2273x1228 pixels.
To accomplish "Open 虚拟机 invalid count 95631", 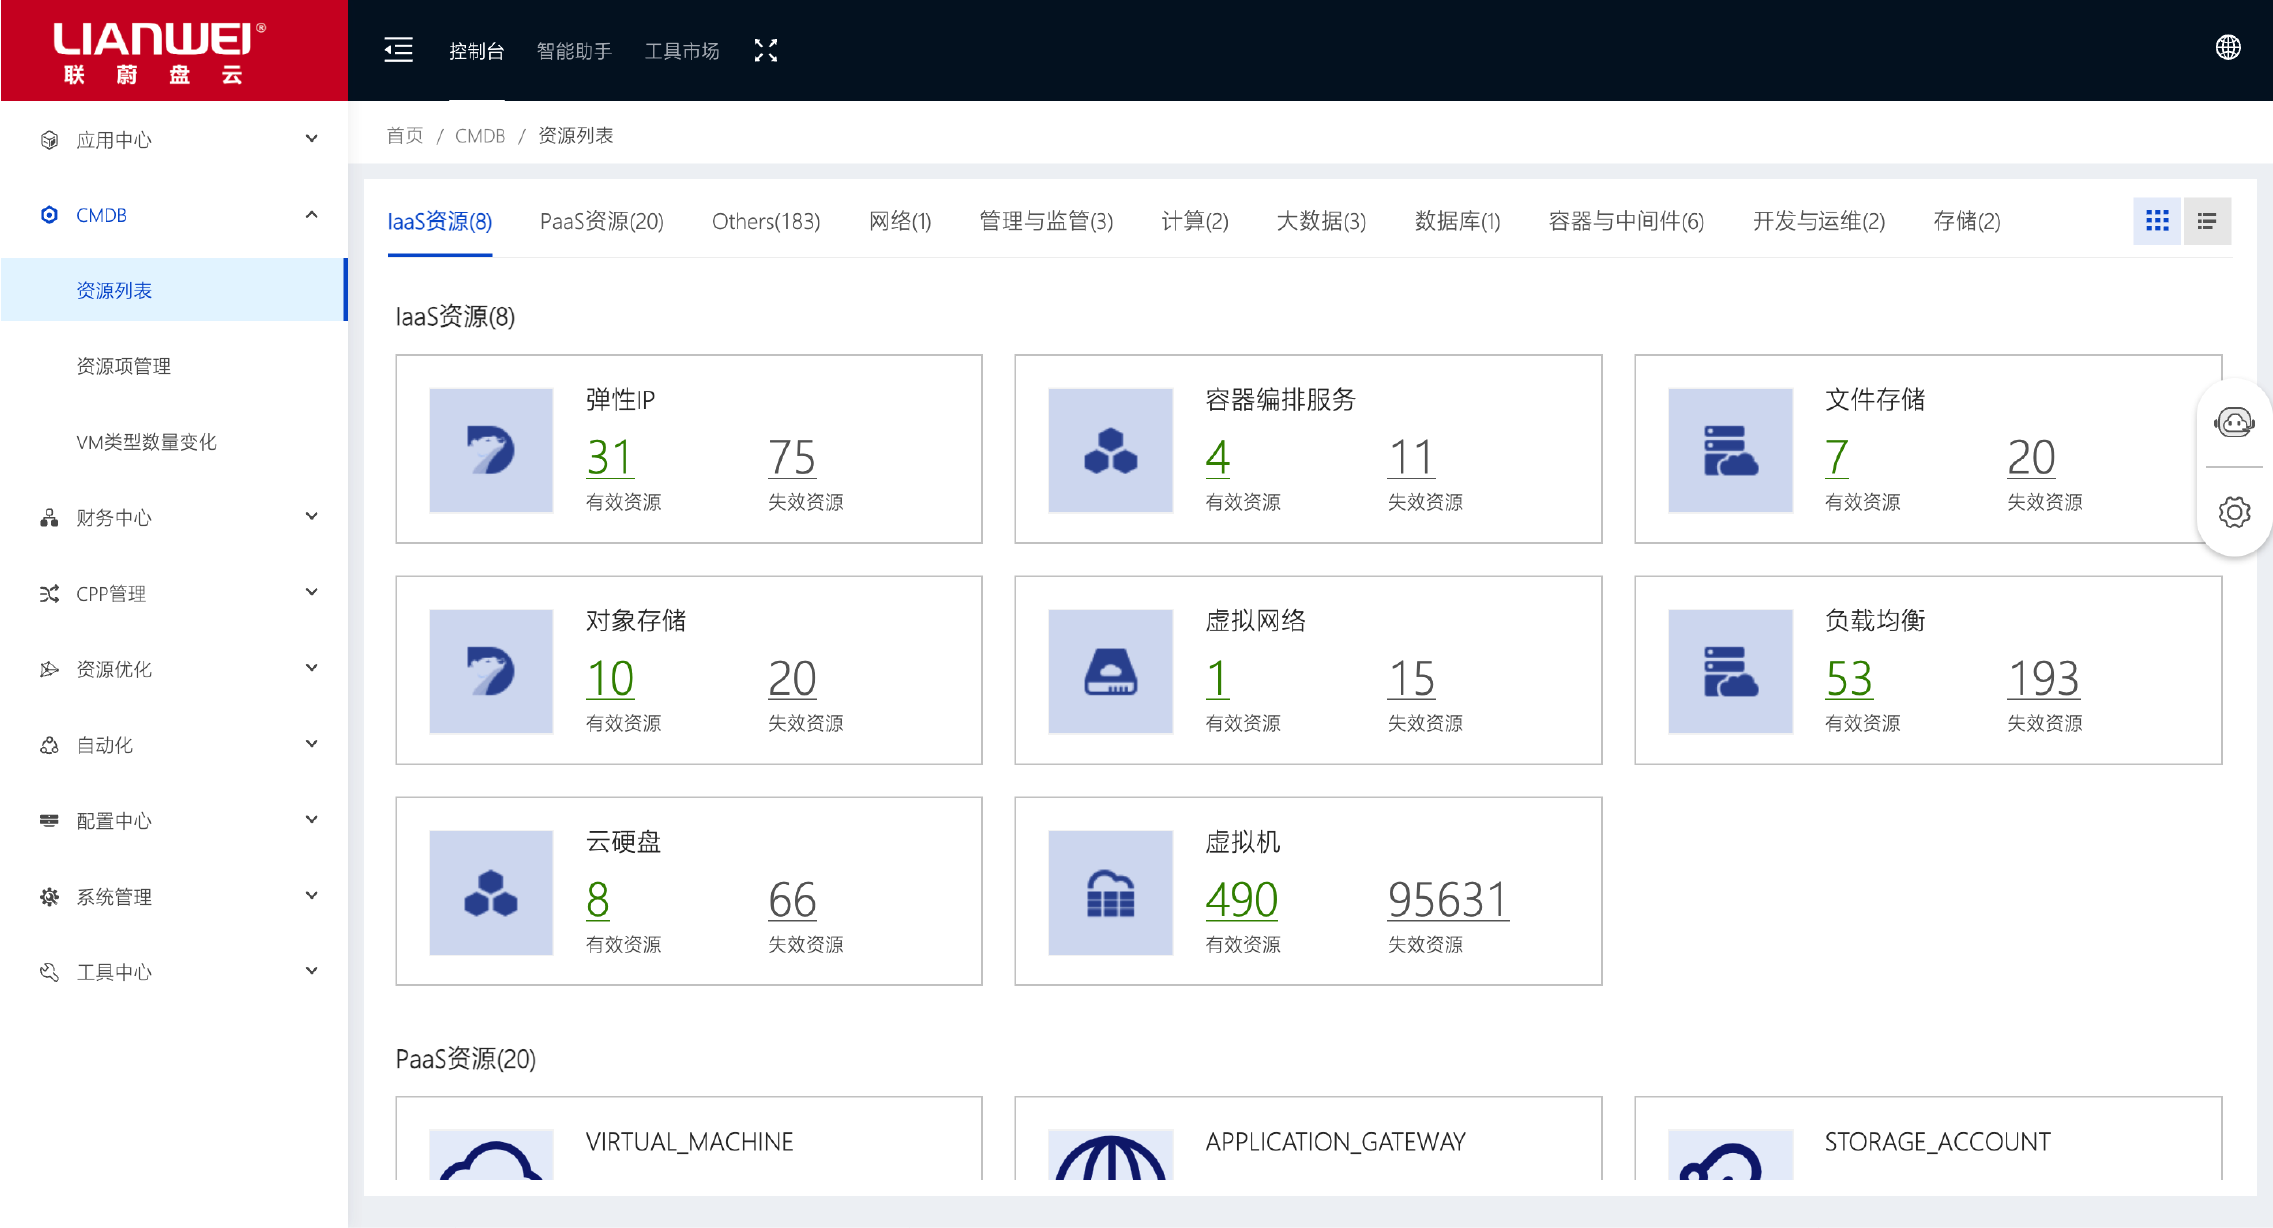I will pos(1448,900).
